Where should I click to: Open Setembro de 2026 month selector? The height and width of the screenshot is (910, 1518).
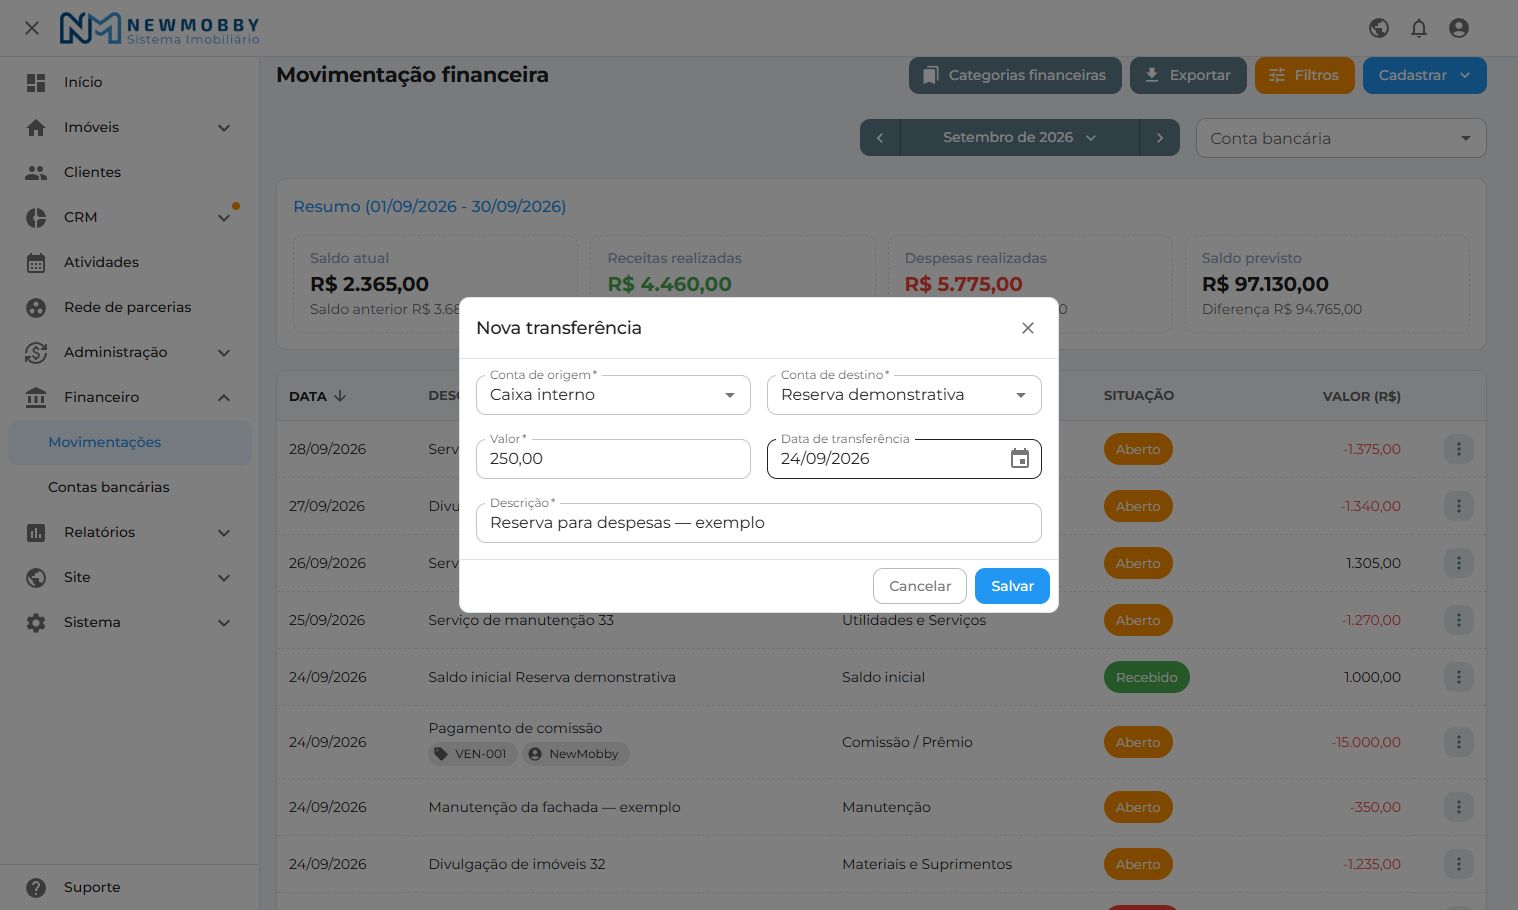coord(1019,138)
